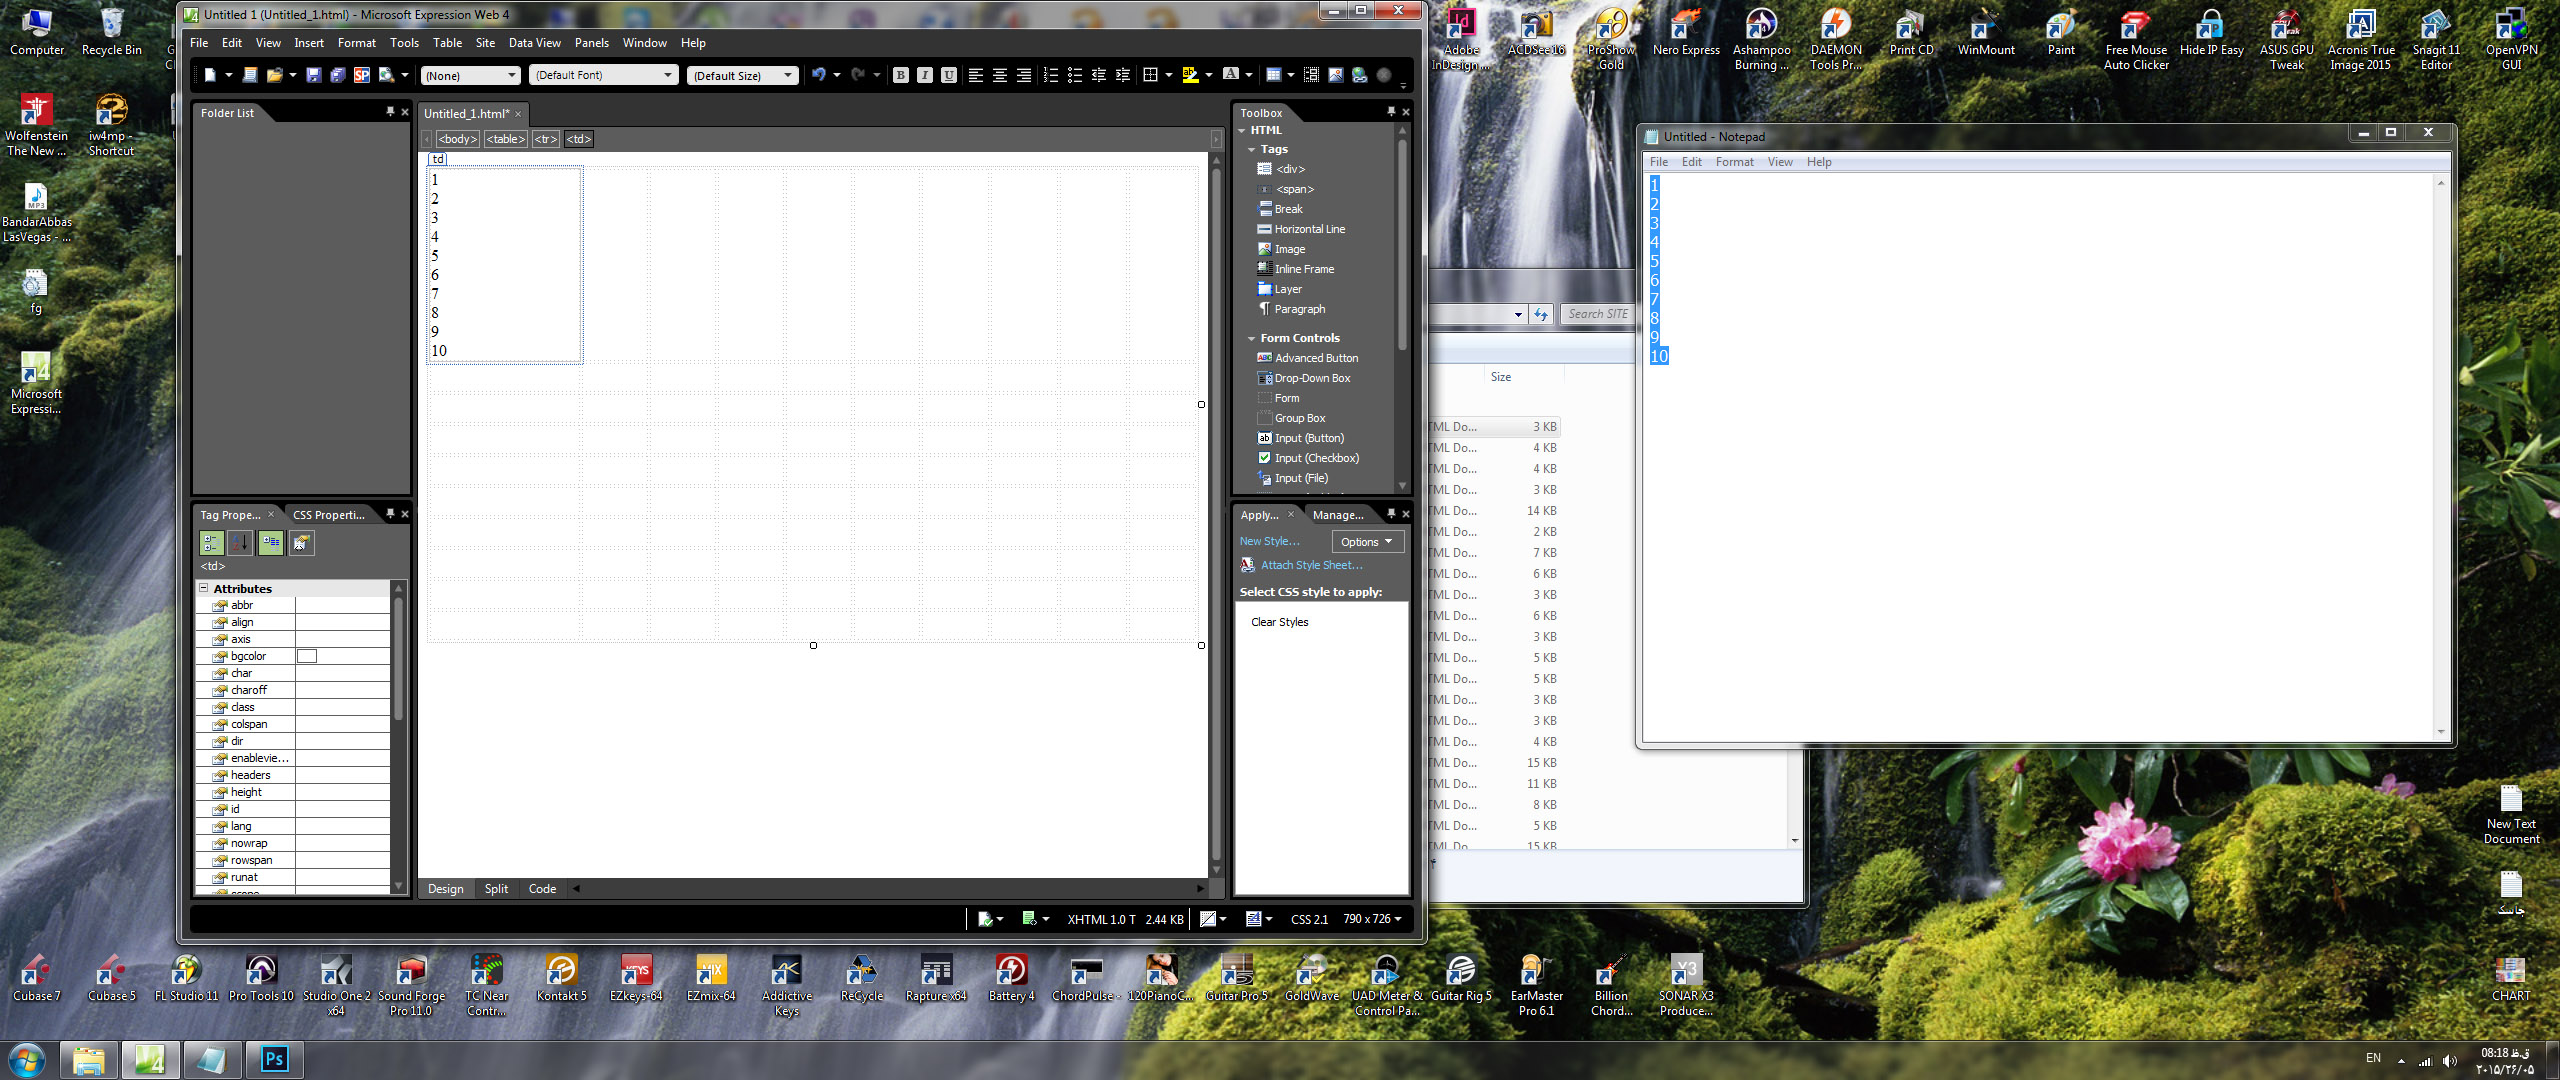2560x1080 pixels.
Task: Switch to CSS Properties panel tab
Action: click(x=329, y=515)
